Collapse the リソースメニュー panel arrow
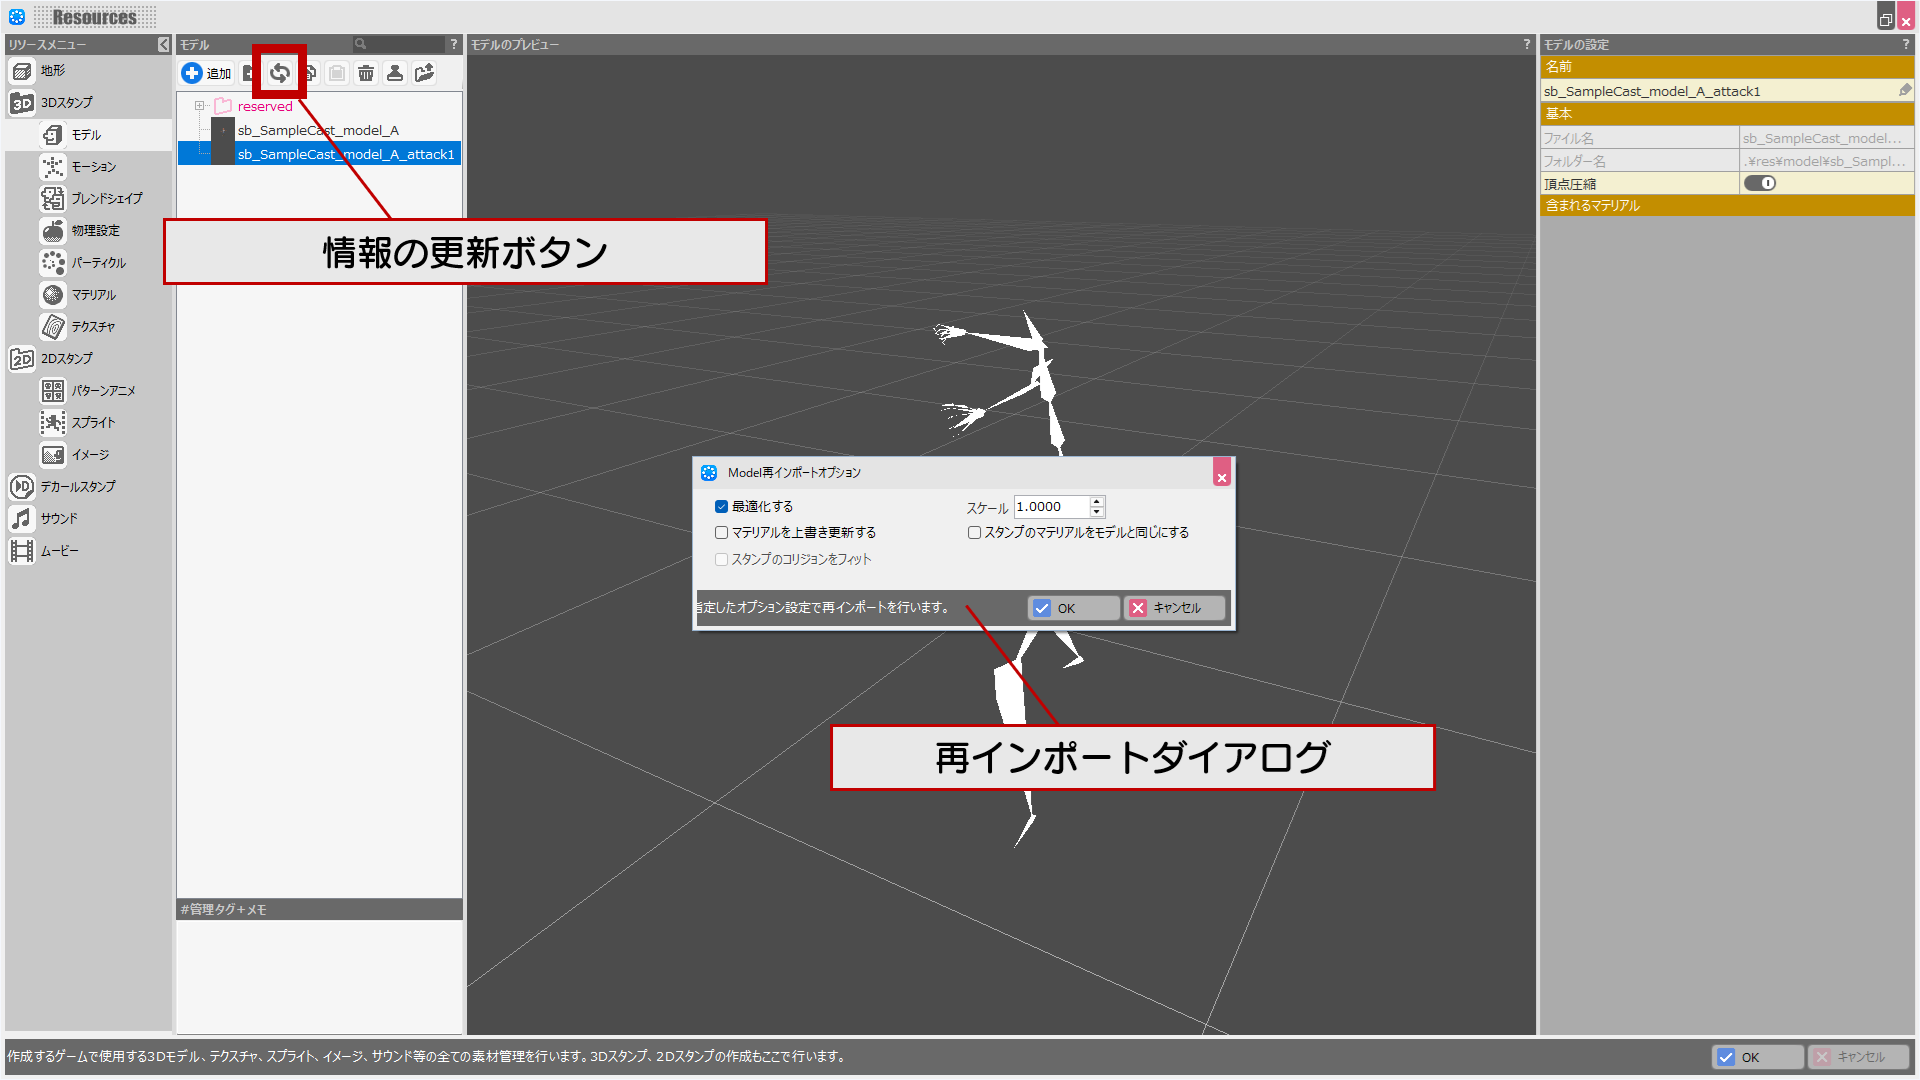Screen dimensions: 1920x1080 tap(164, 45)
